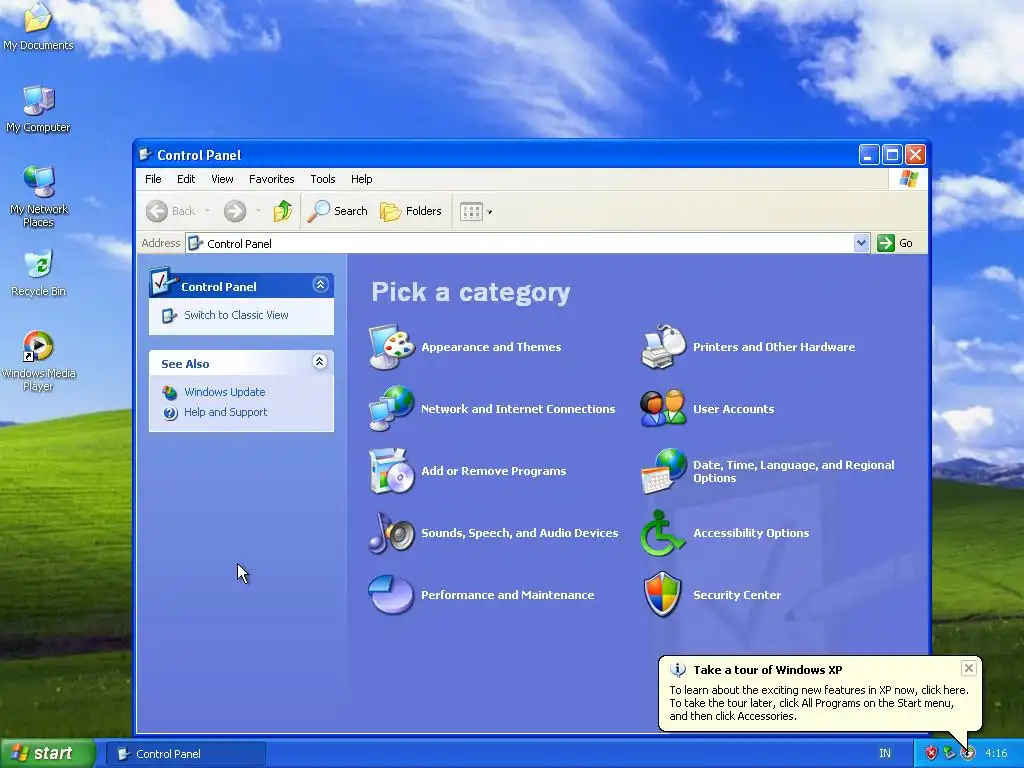Click the Forward arrow toolbar button

235,211
